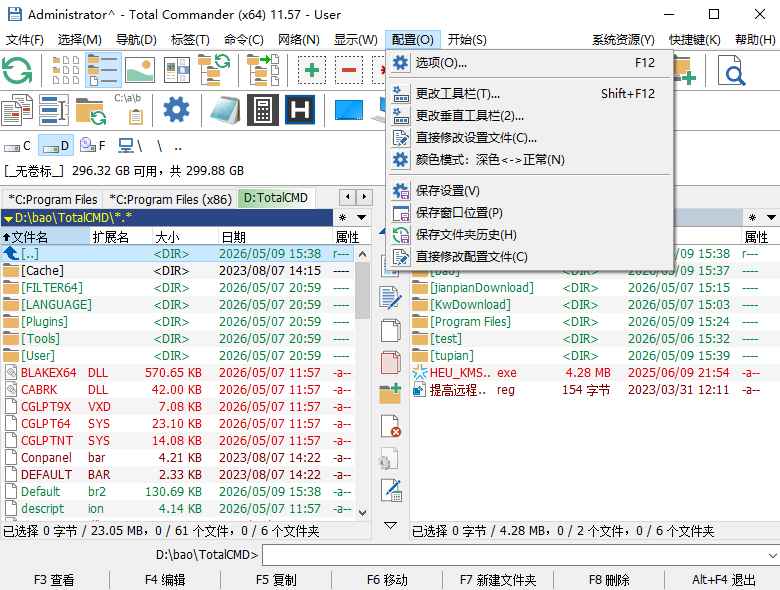The image size is (780, 590).
Task: Click the green plus select group icon
Action: click(312, 70)
